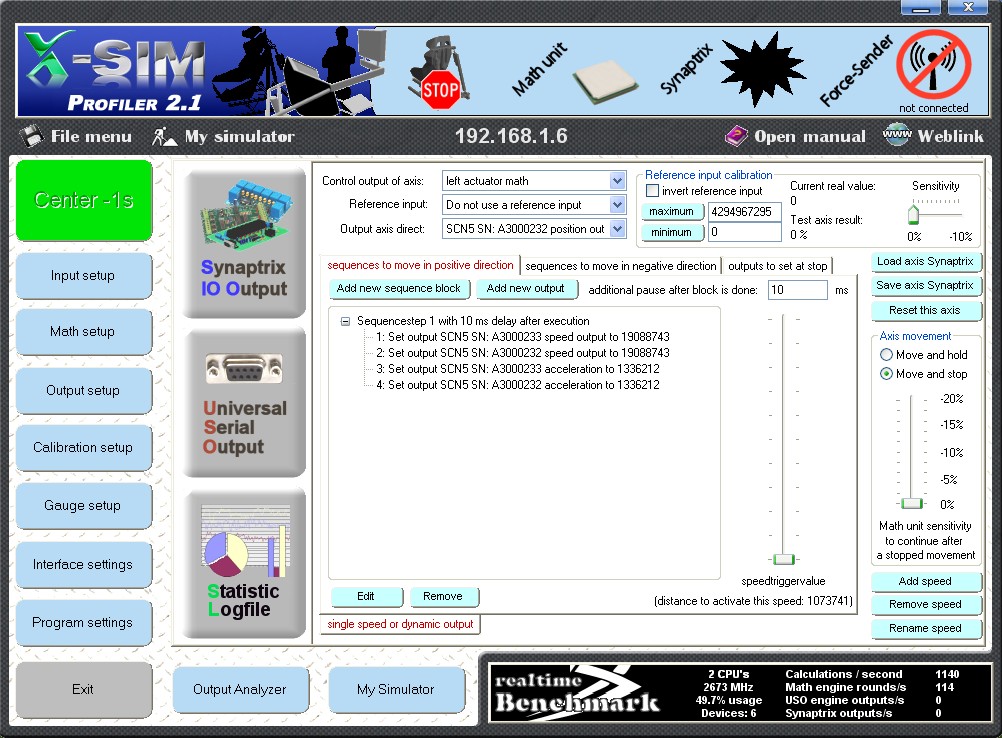Launch the Output Analyzer
Image resolution: width=1002 pixels, height=738 pixels.
point(240,689)
